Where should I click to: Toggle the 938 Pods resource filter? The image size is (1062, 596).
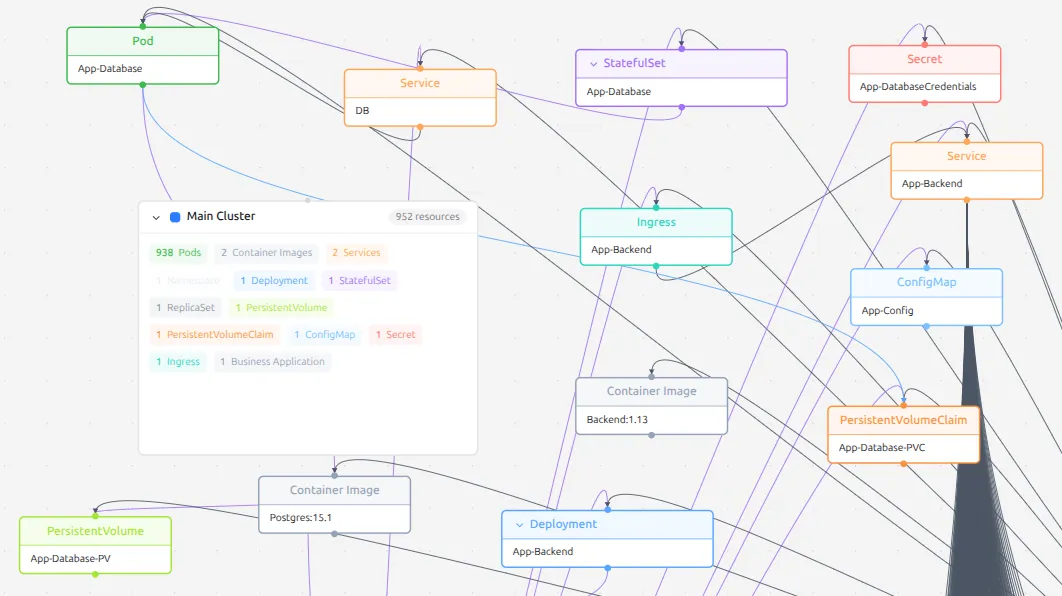177,253
